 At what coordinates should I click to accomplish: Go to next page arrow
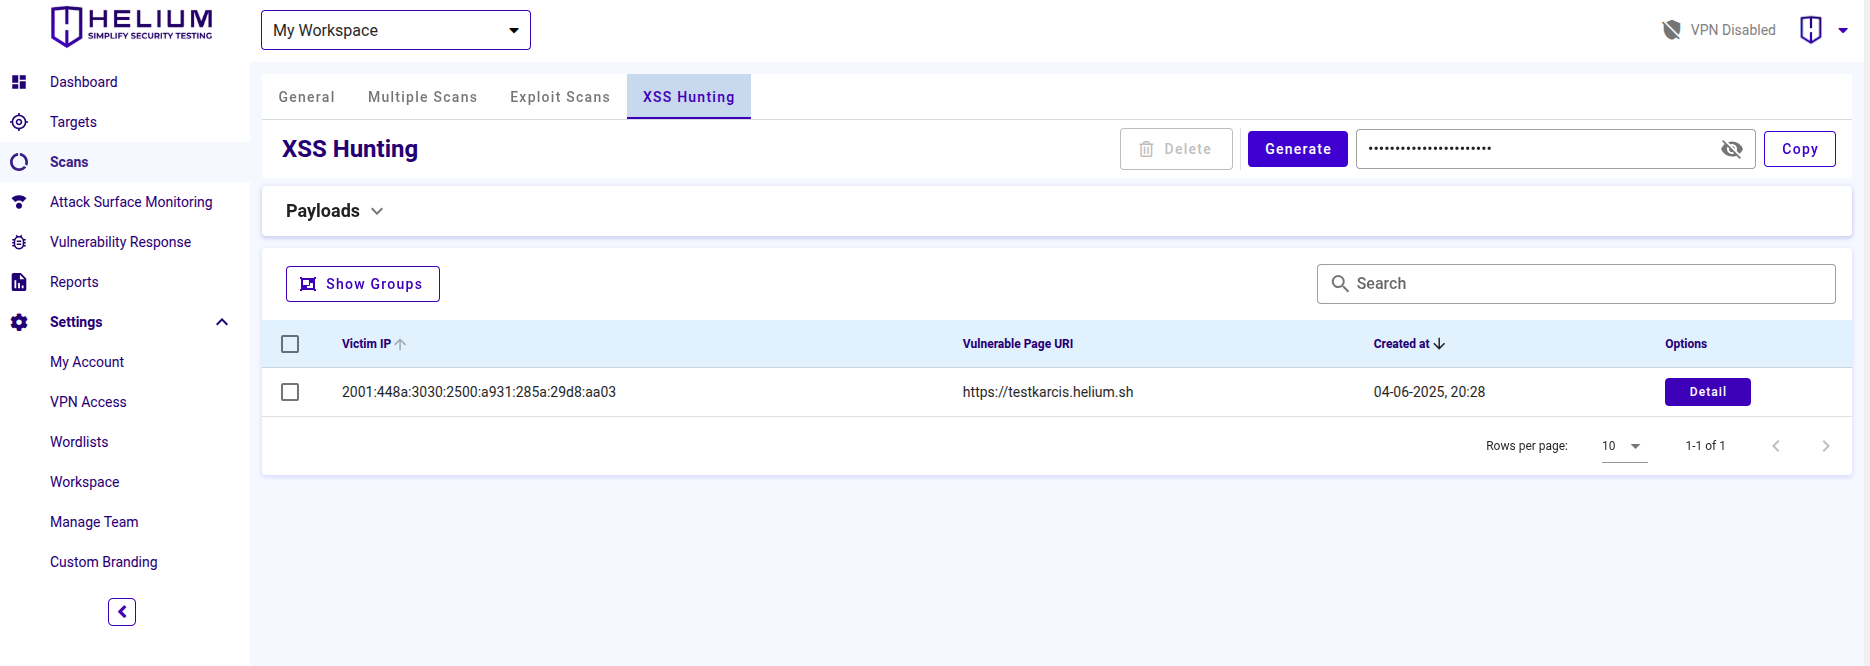pyautogui.click(x=1826, y=446)
